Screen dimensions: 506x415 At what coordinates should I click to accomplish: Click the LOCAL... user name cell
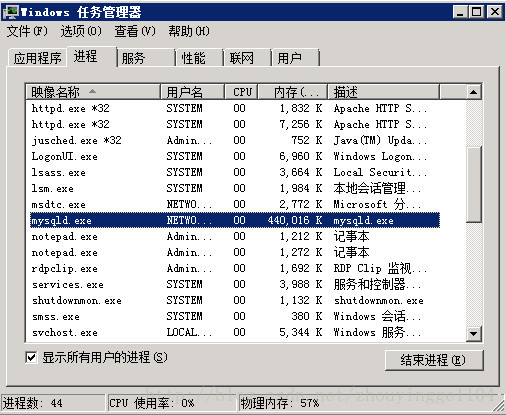[189, 332]
